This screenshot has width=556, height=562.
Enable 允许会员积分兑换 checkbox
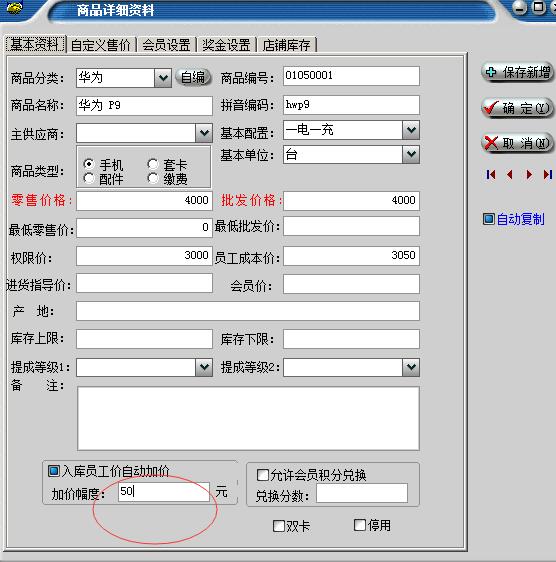tap(263, 475)
